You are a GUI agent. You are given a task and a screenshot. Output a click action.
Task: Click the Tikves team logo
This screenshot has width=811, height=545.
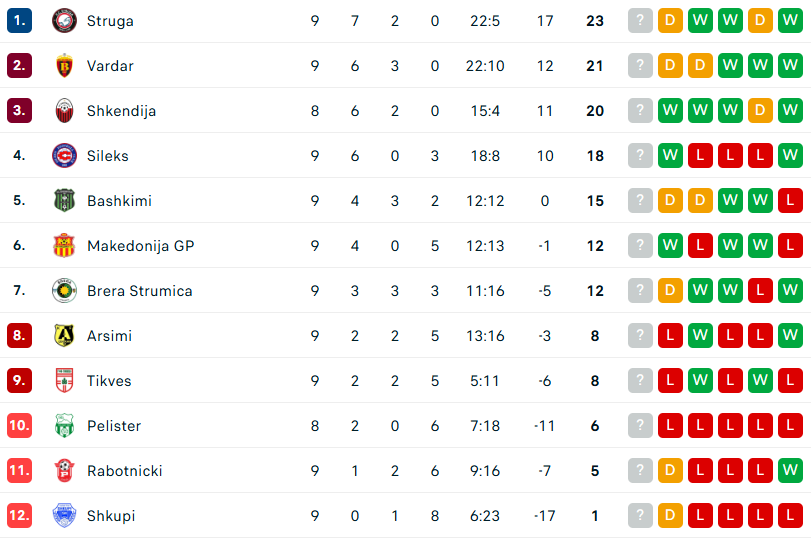pyautogui.click(x=64, y=381)
